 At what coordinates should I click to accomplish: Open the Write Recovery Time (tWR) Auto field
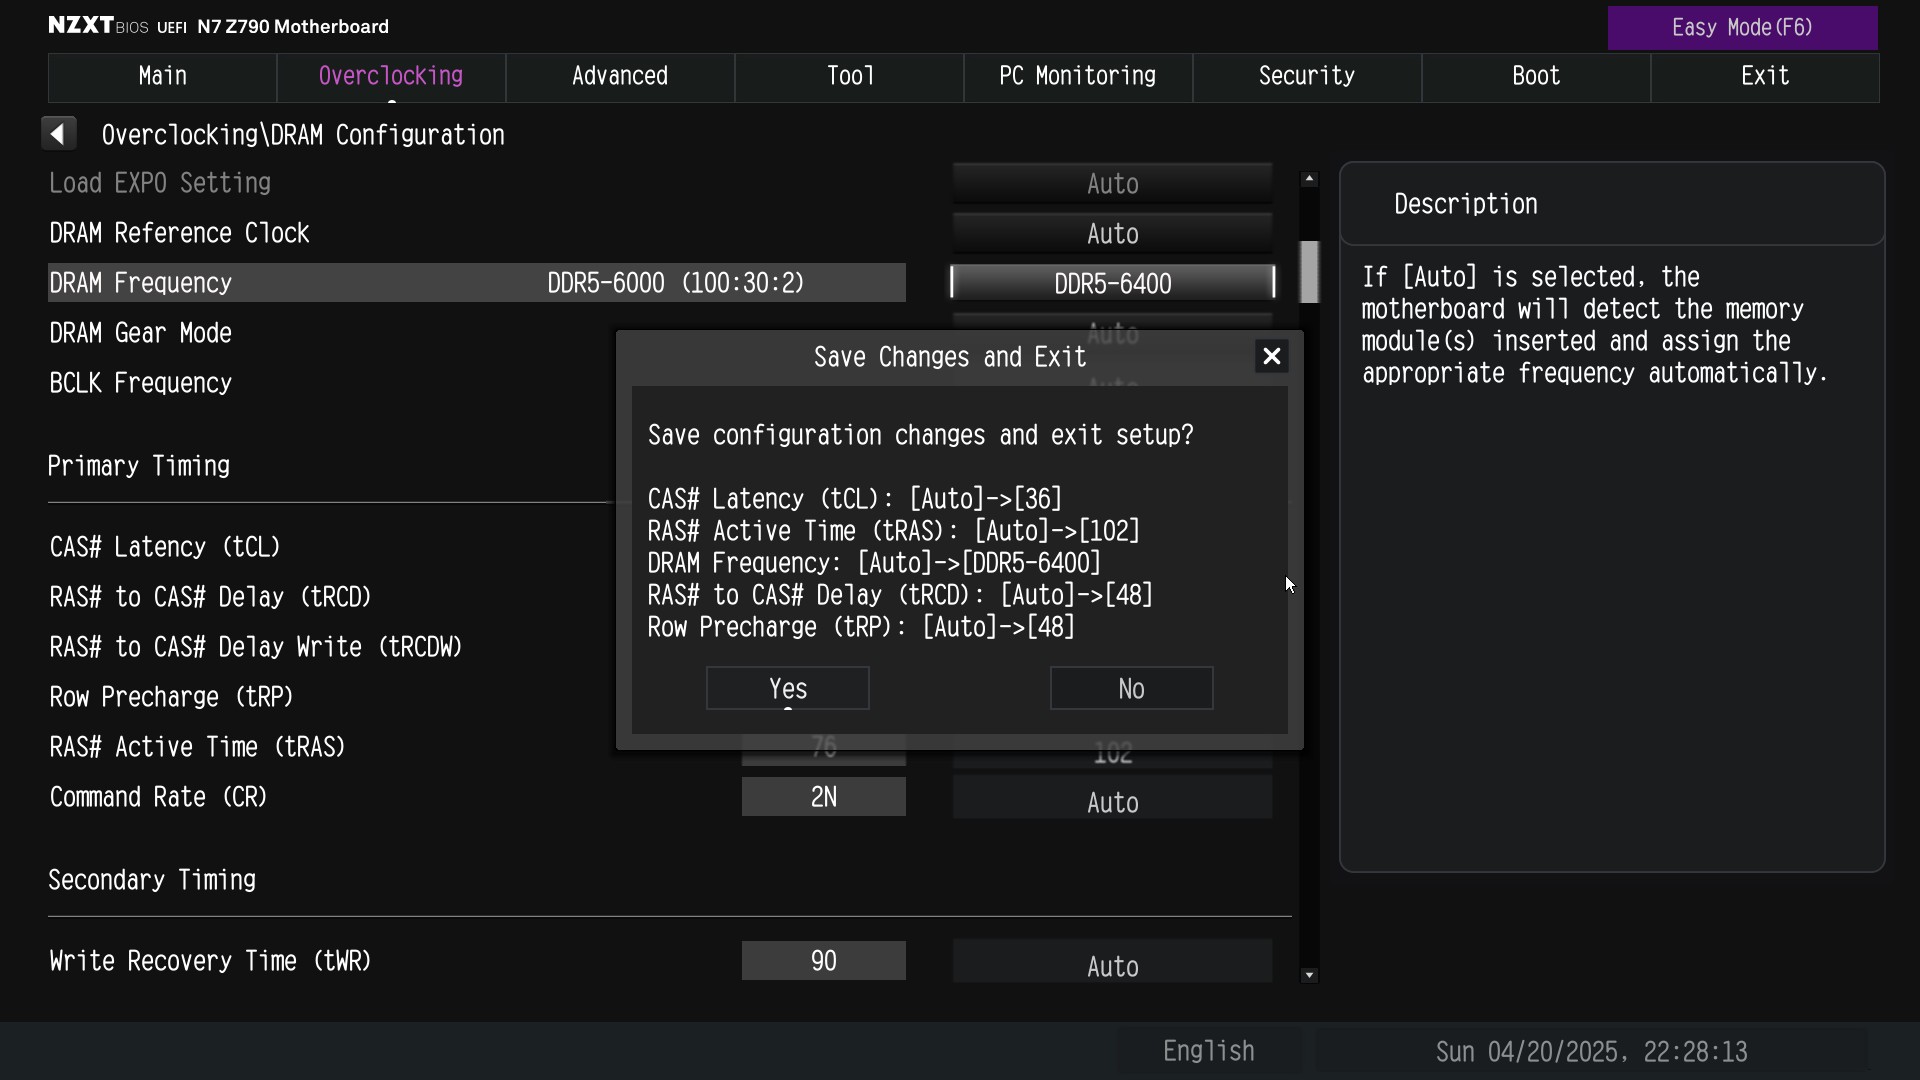pos(1112,965)
